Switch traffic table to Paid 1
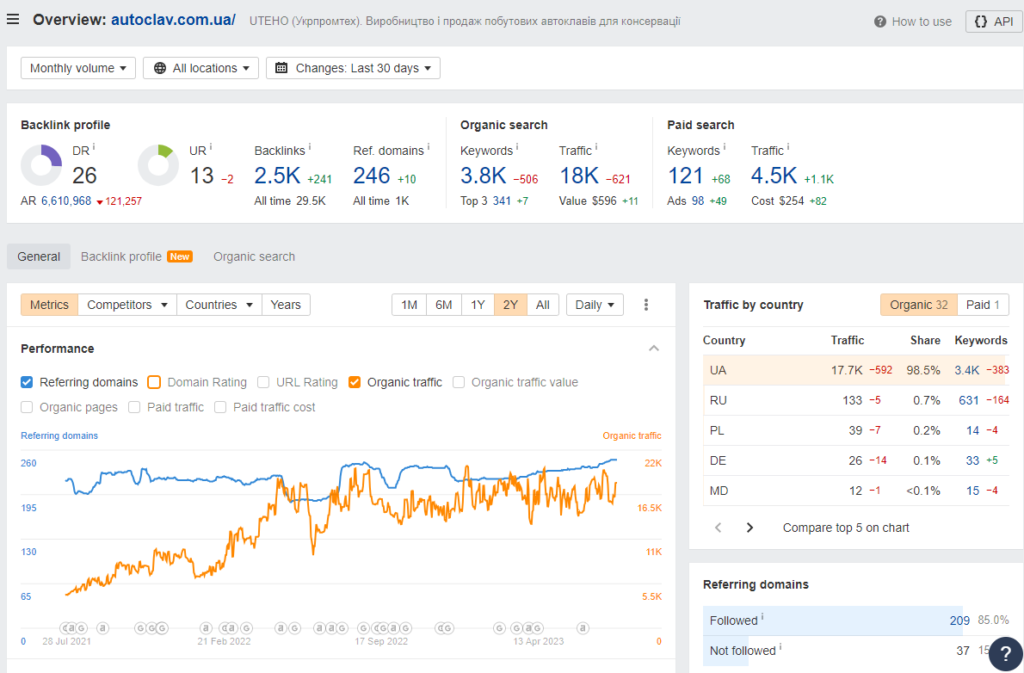The image size is (1024, 673). [x=983, y=305]
